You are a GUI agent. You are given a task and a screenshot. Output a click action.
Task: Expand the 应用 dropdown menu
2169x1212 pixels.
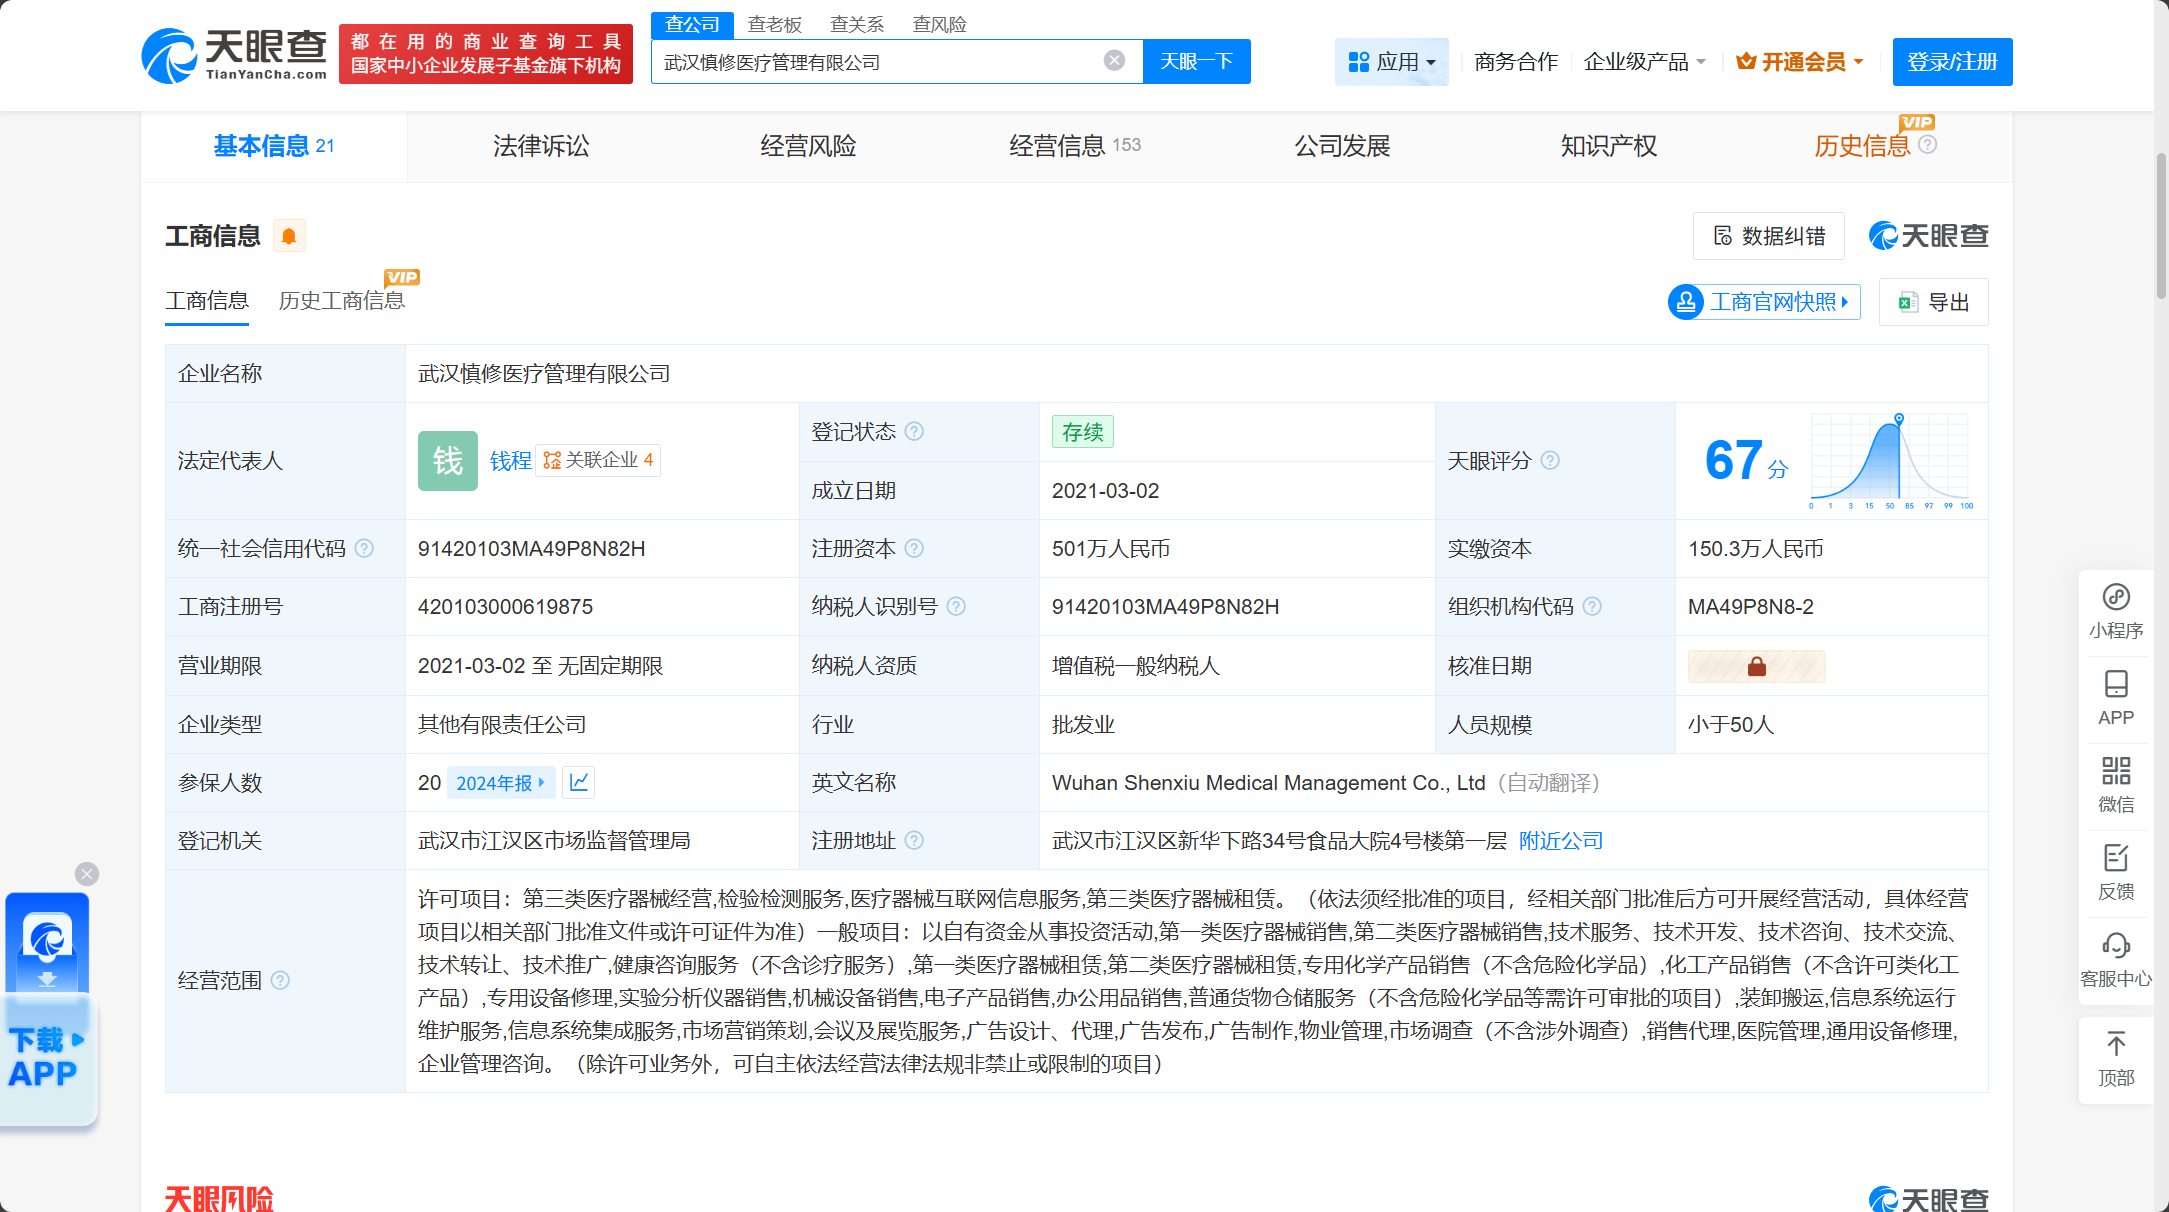pyautogui.click(x=1391, y=62)
